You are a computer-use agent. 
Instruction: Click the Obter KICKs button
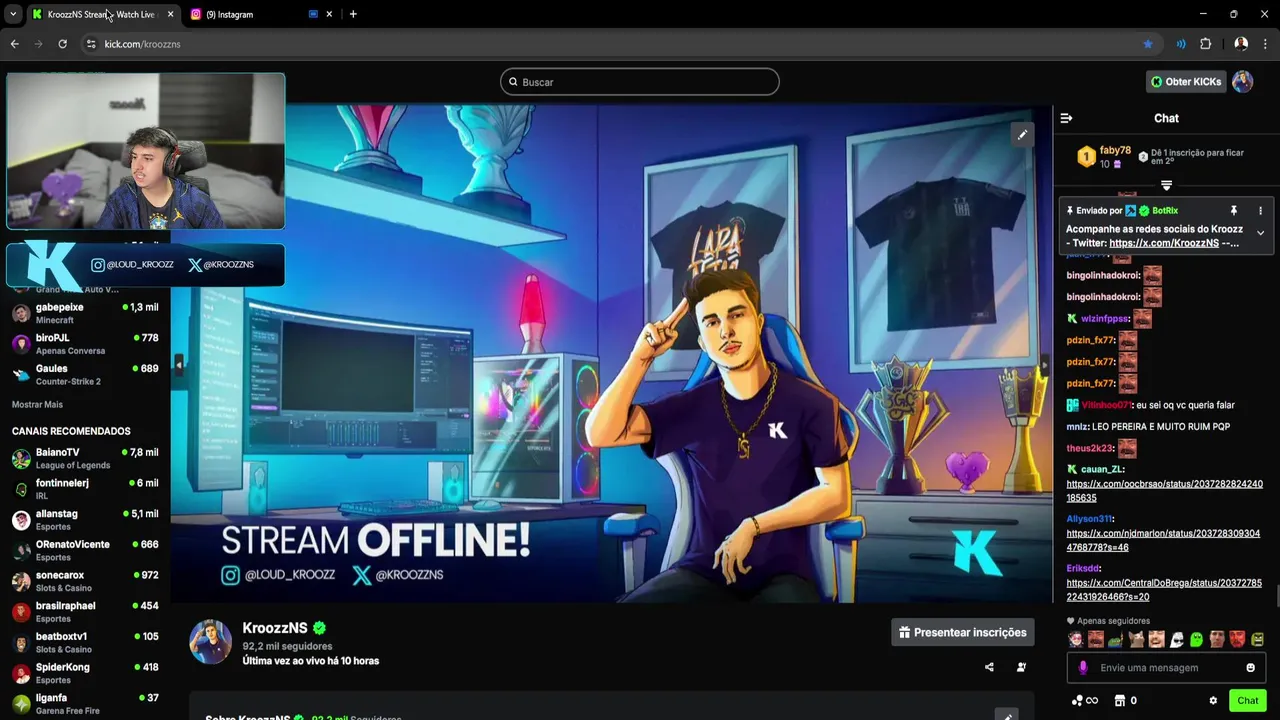pos(1186,82)
